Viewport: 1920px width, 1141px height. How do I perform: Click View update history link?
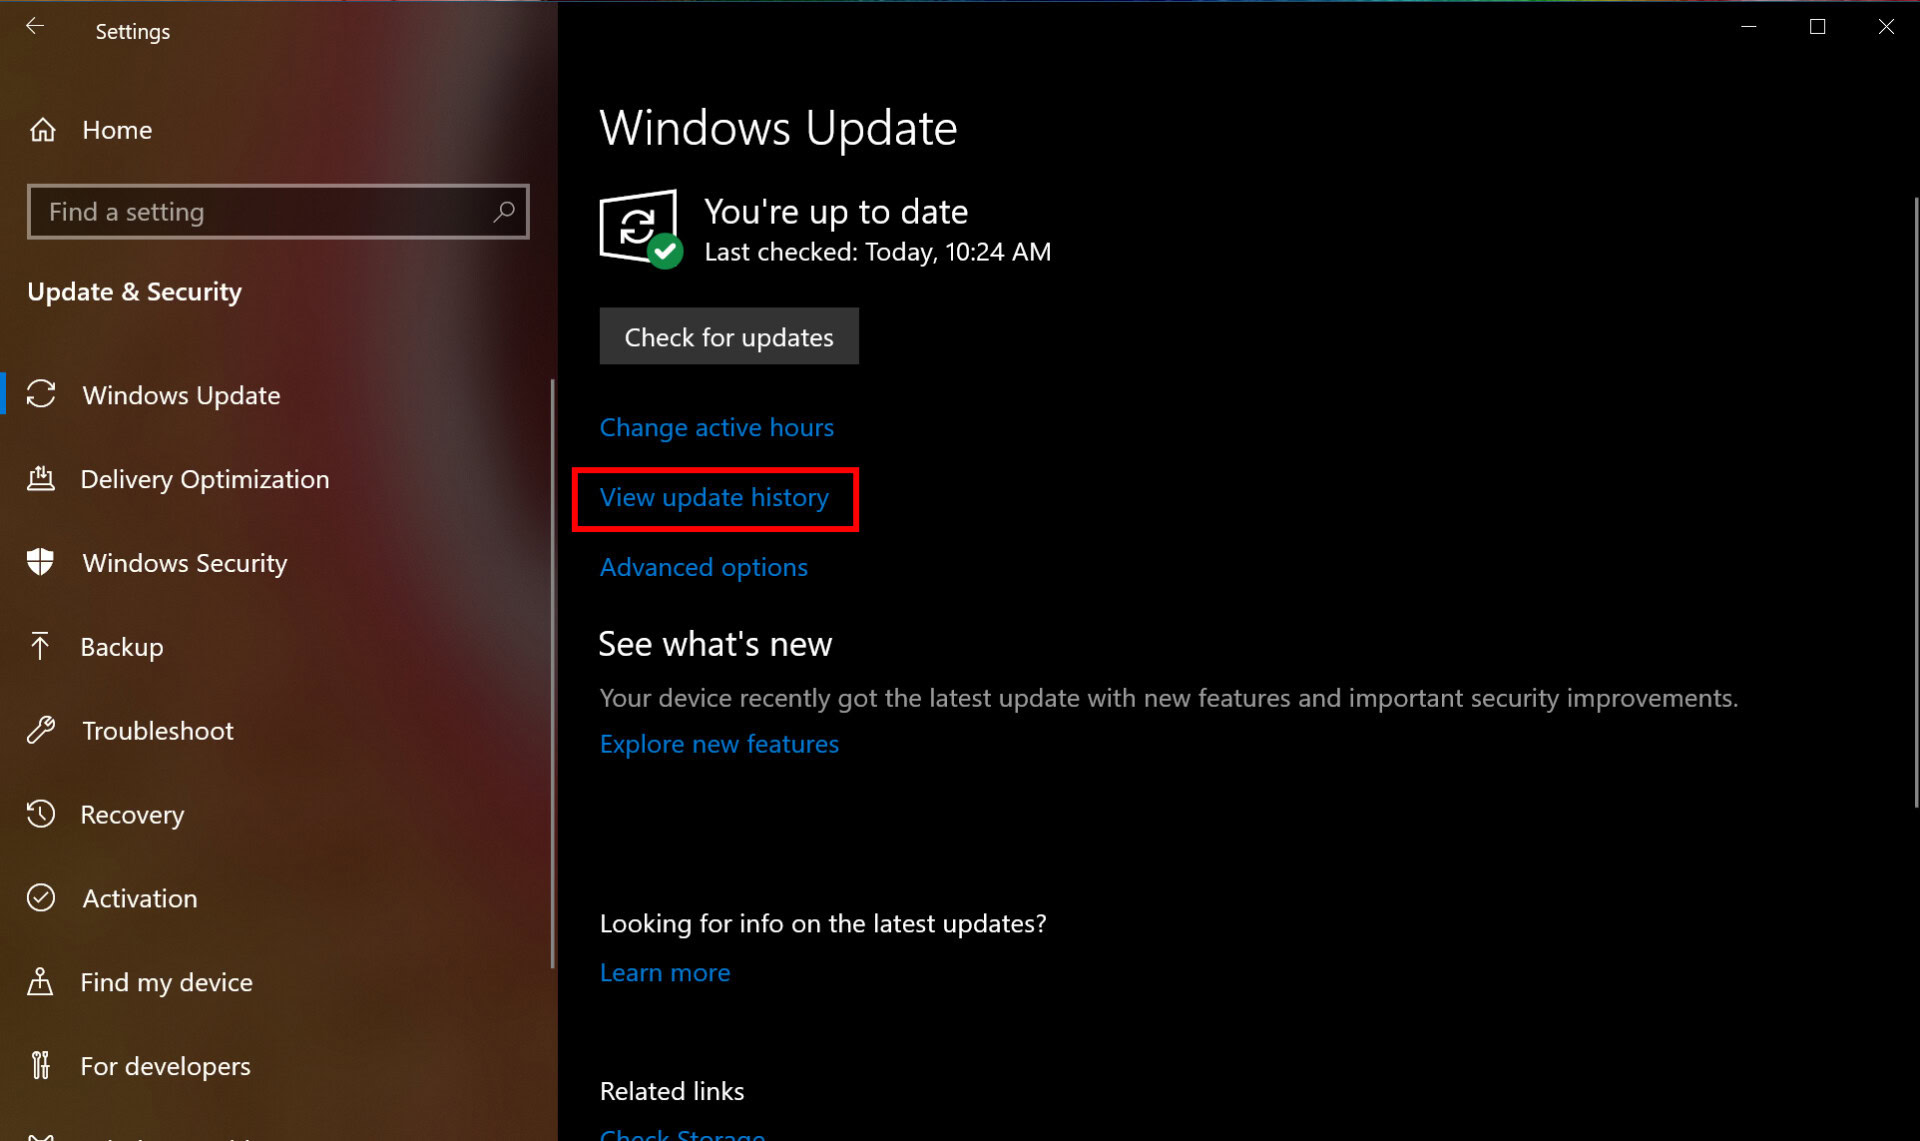tap(714, 497)
